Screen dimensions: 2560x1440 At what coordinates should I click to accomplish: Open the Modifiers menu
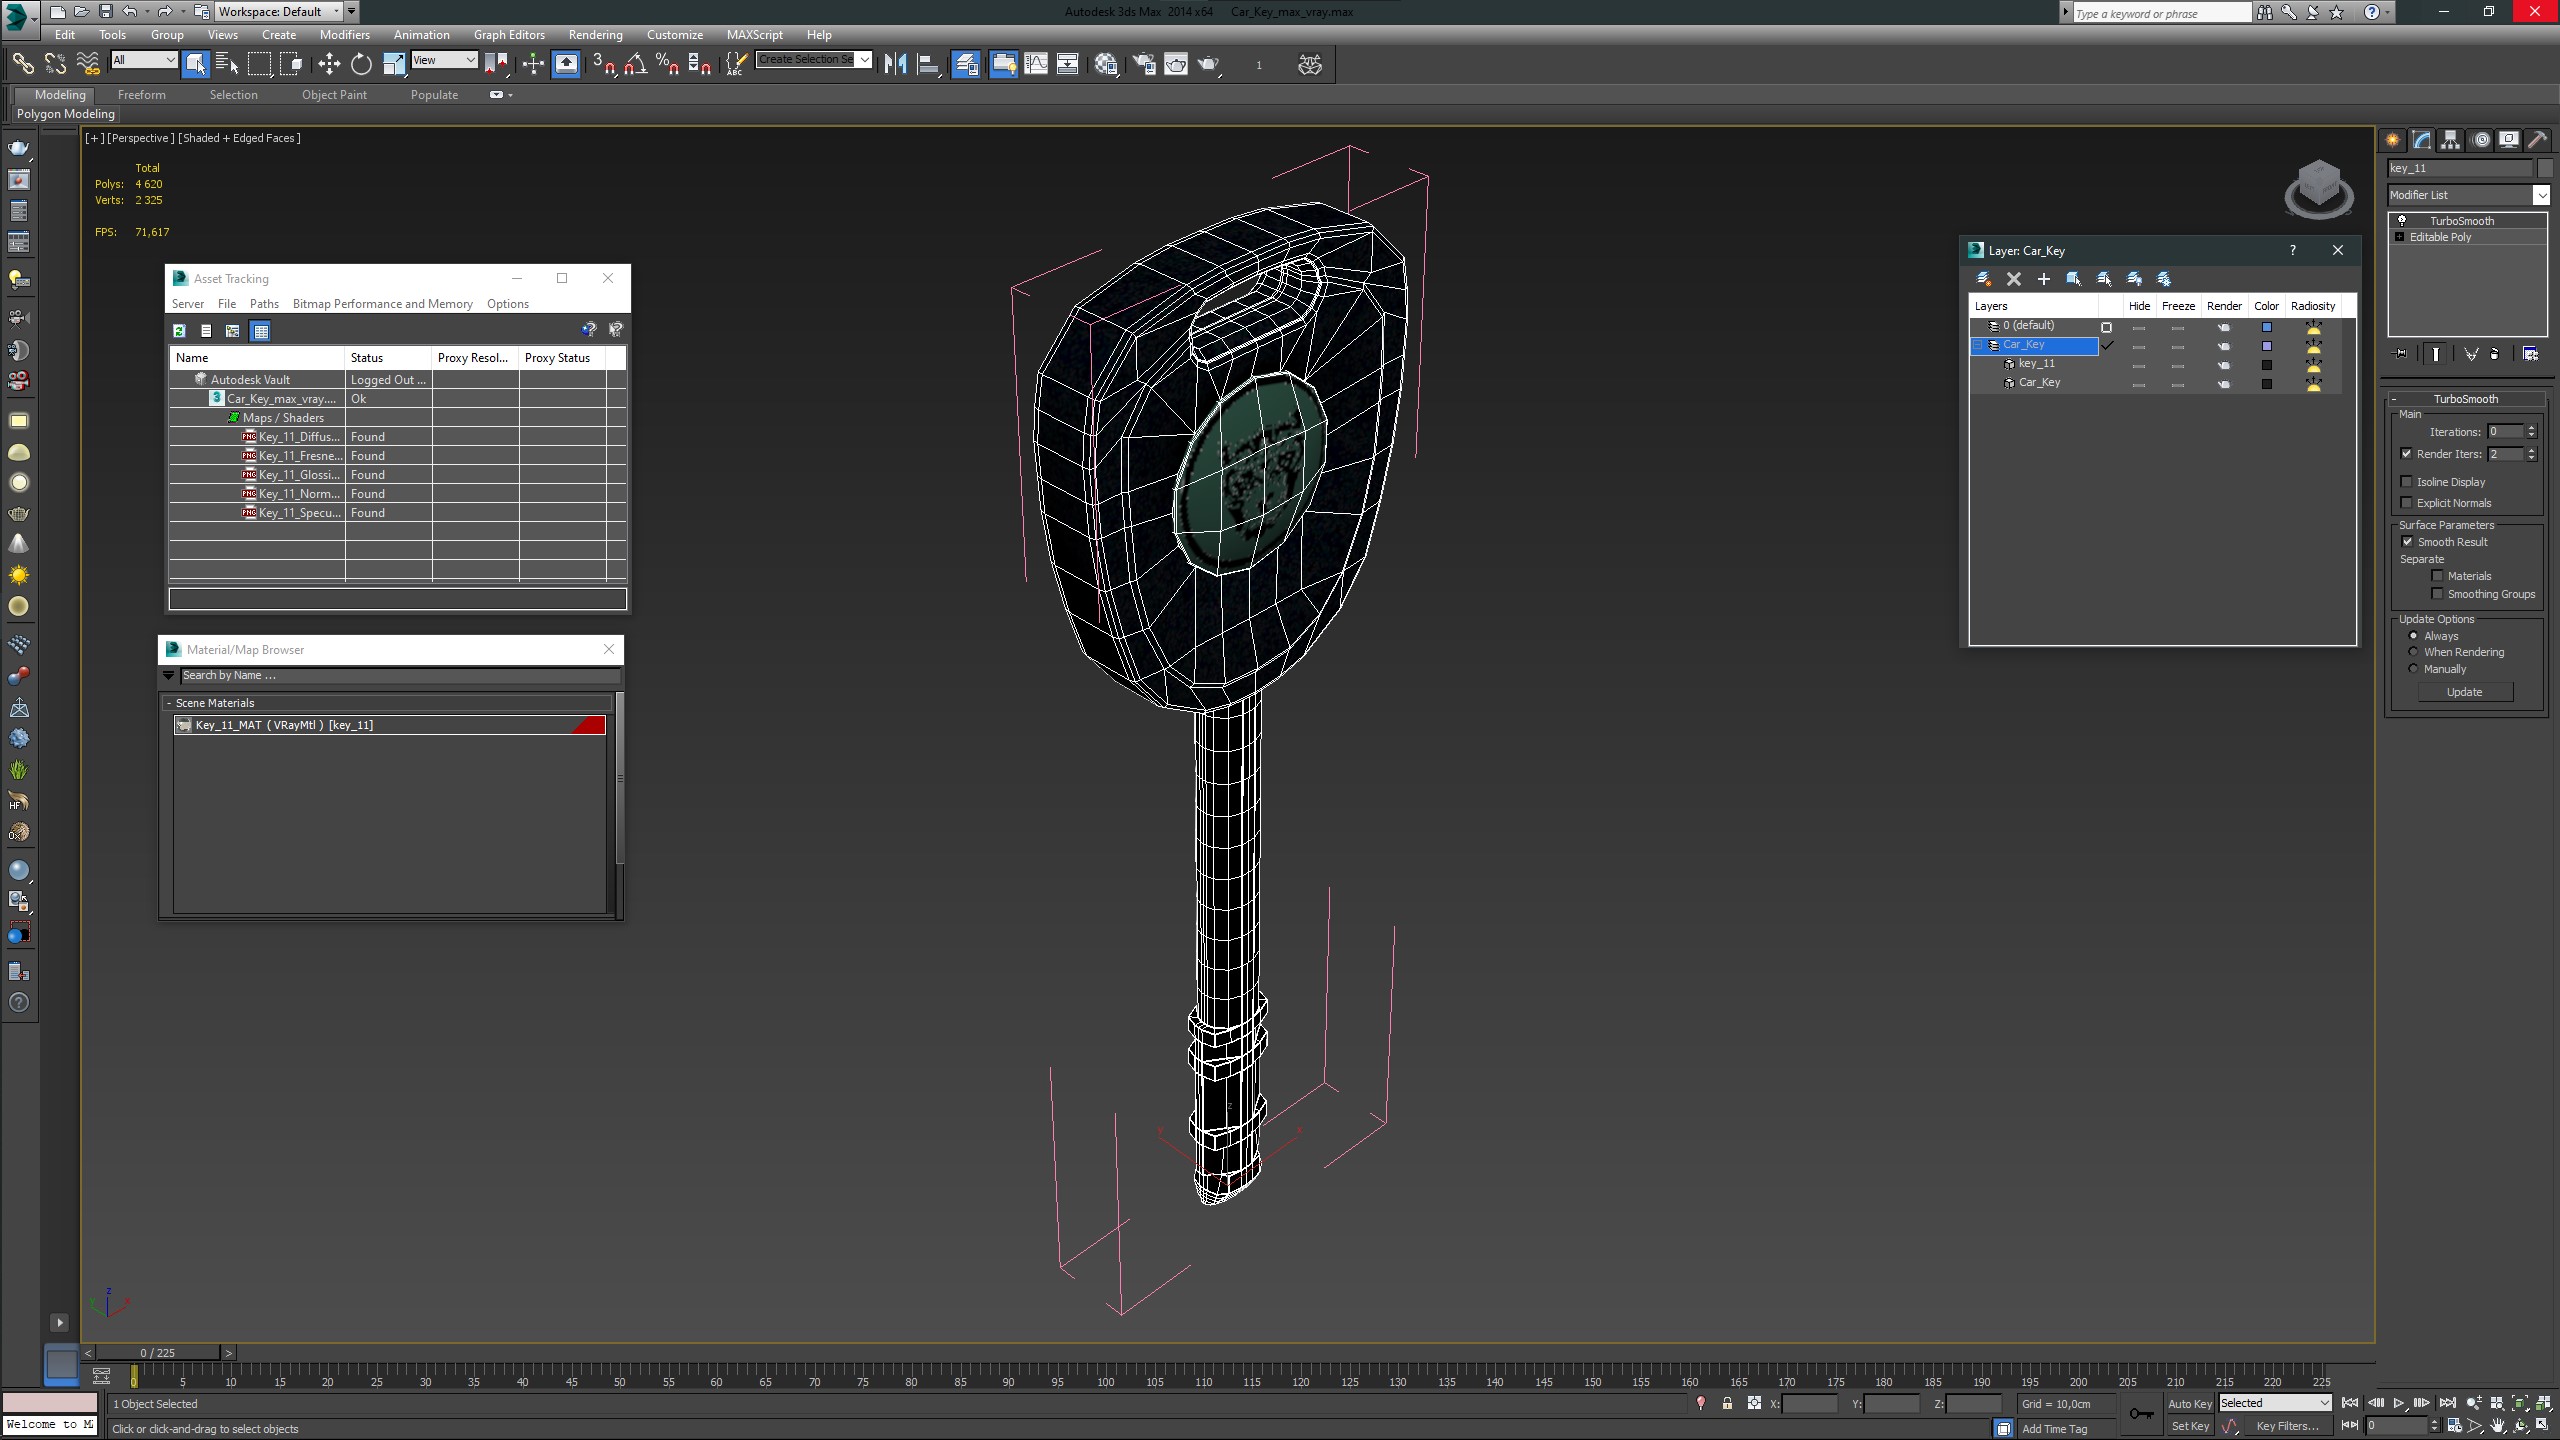coord(344,34)
